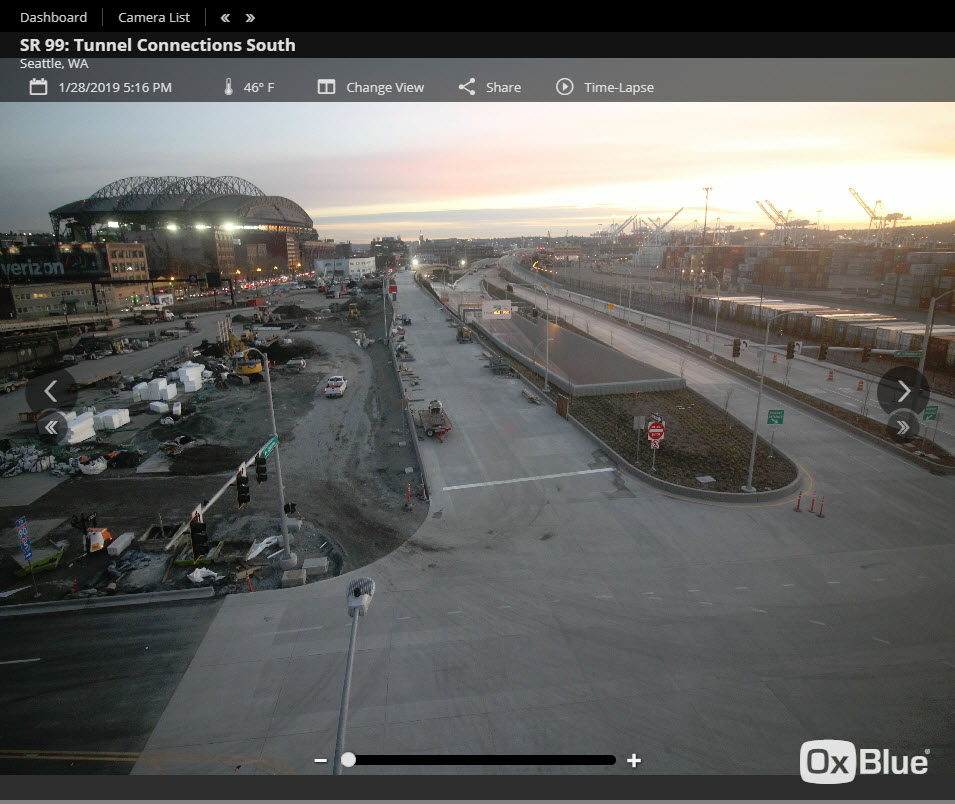Click the calendar icon beside the date
Screen dimensions: 955x804
click(x=38, y=87)
